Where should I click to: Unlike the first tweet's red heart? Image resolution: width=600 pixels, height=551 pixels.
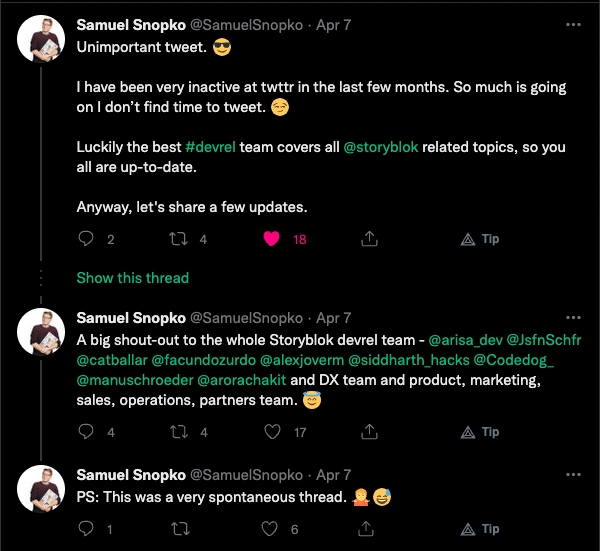pyautogui.click(x=270, y=240)
